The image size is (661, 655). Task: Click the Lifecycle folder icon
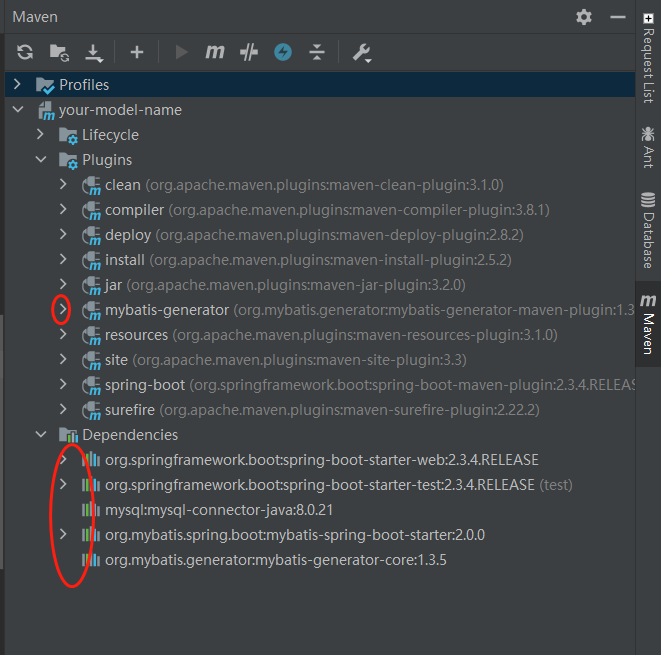pyautogui.click(x=68, y=136)
